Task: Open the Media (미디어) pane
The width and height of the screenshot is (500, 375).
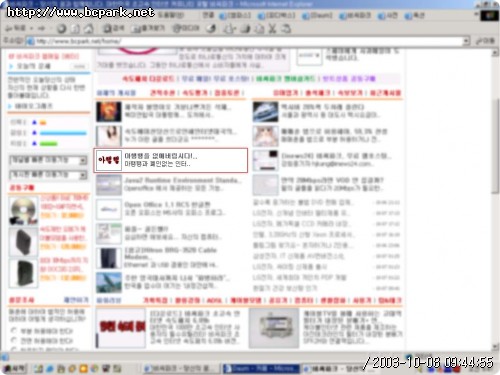Action: point(185,29)
